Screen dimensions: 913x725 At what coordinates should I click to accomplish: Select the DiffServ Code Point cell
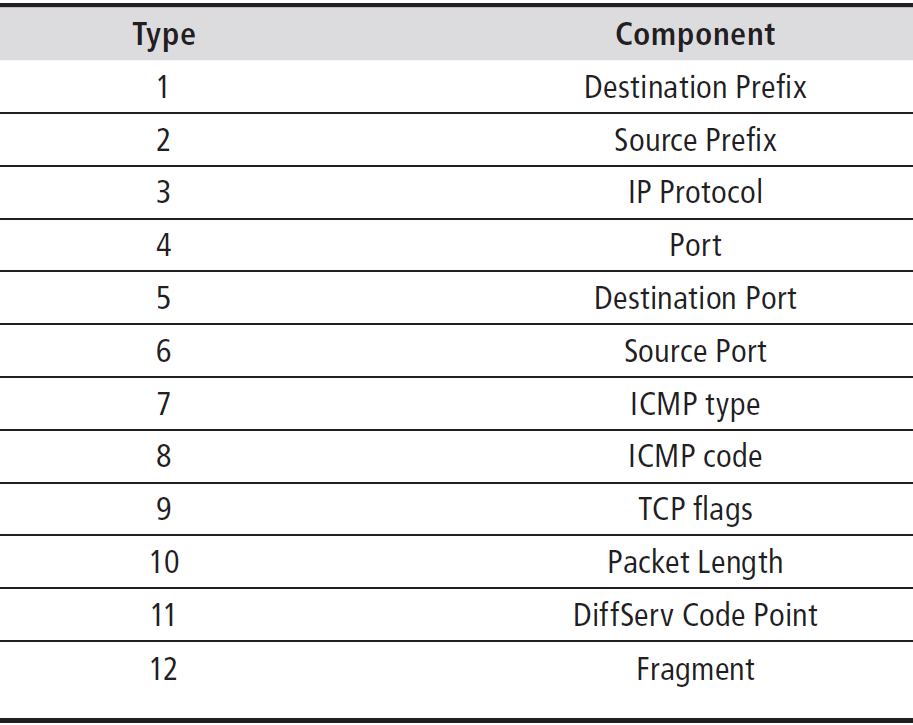click(x=695, y=616)
